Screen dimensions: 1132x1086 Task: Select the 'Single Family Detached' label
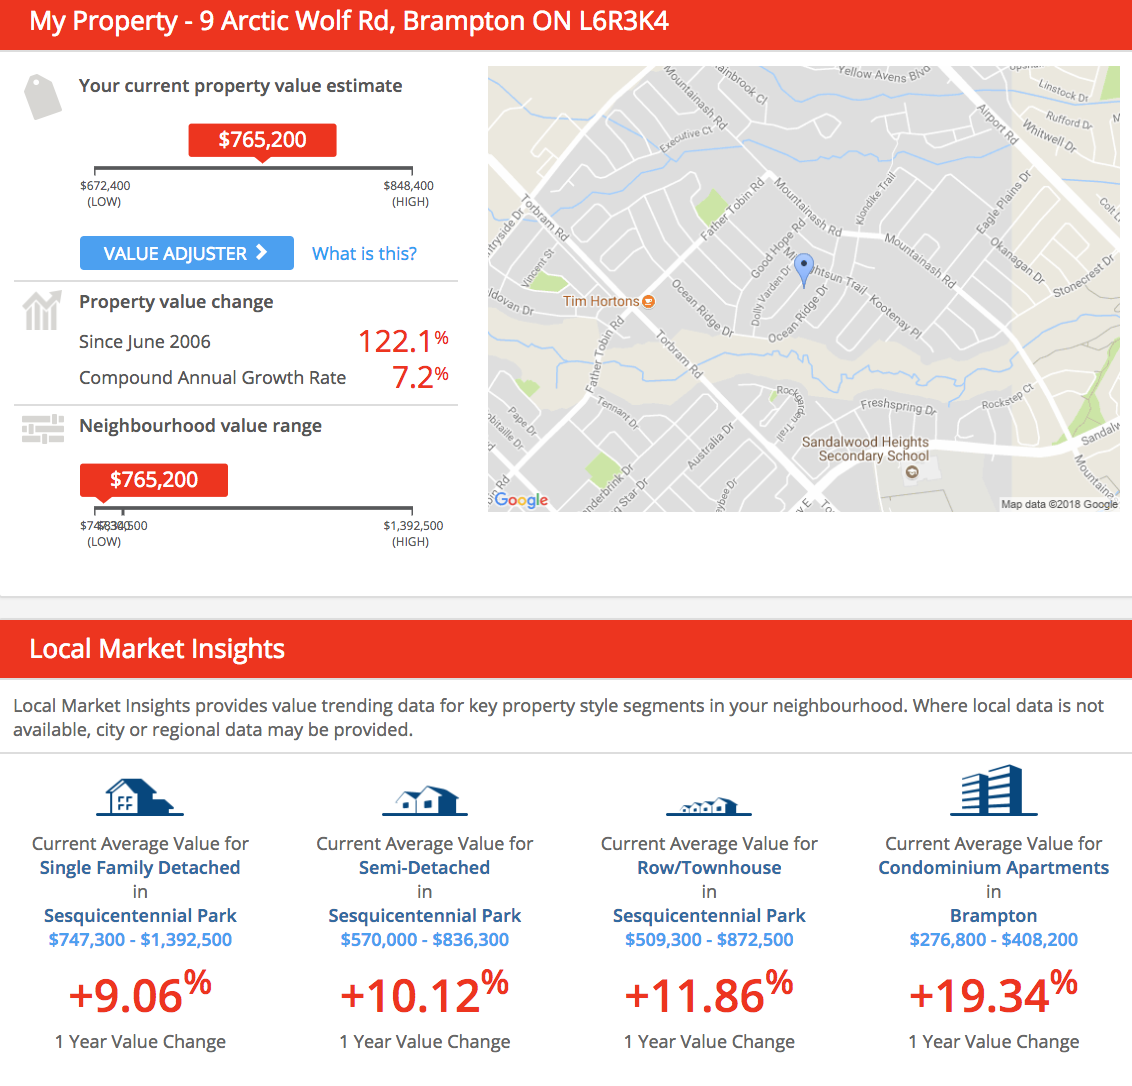140,867
